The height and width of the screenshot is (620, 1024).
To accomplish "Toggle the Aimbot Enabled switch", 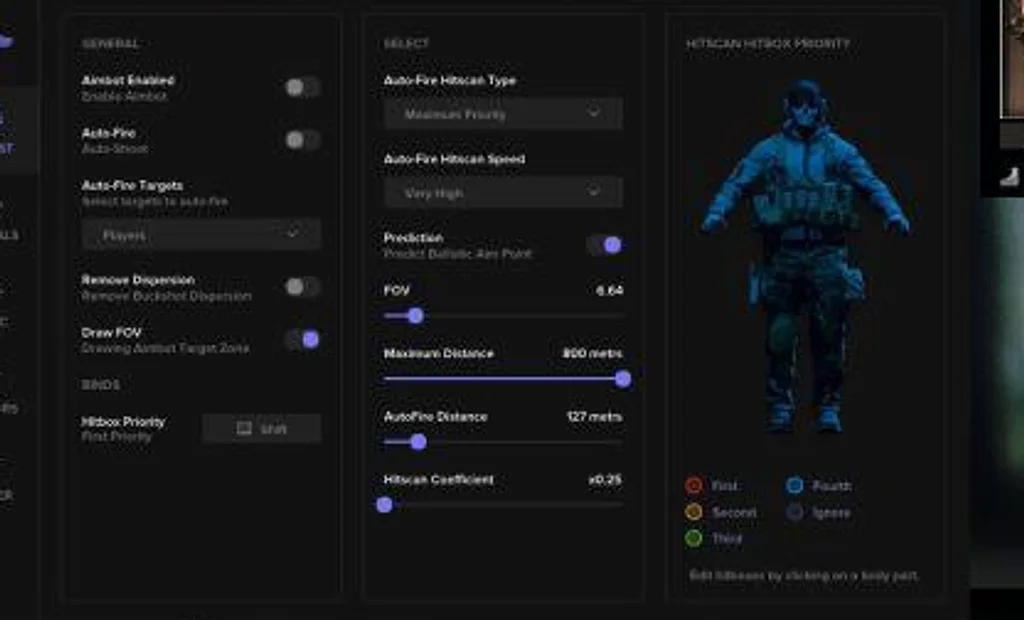I will coord(302,88).
